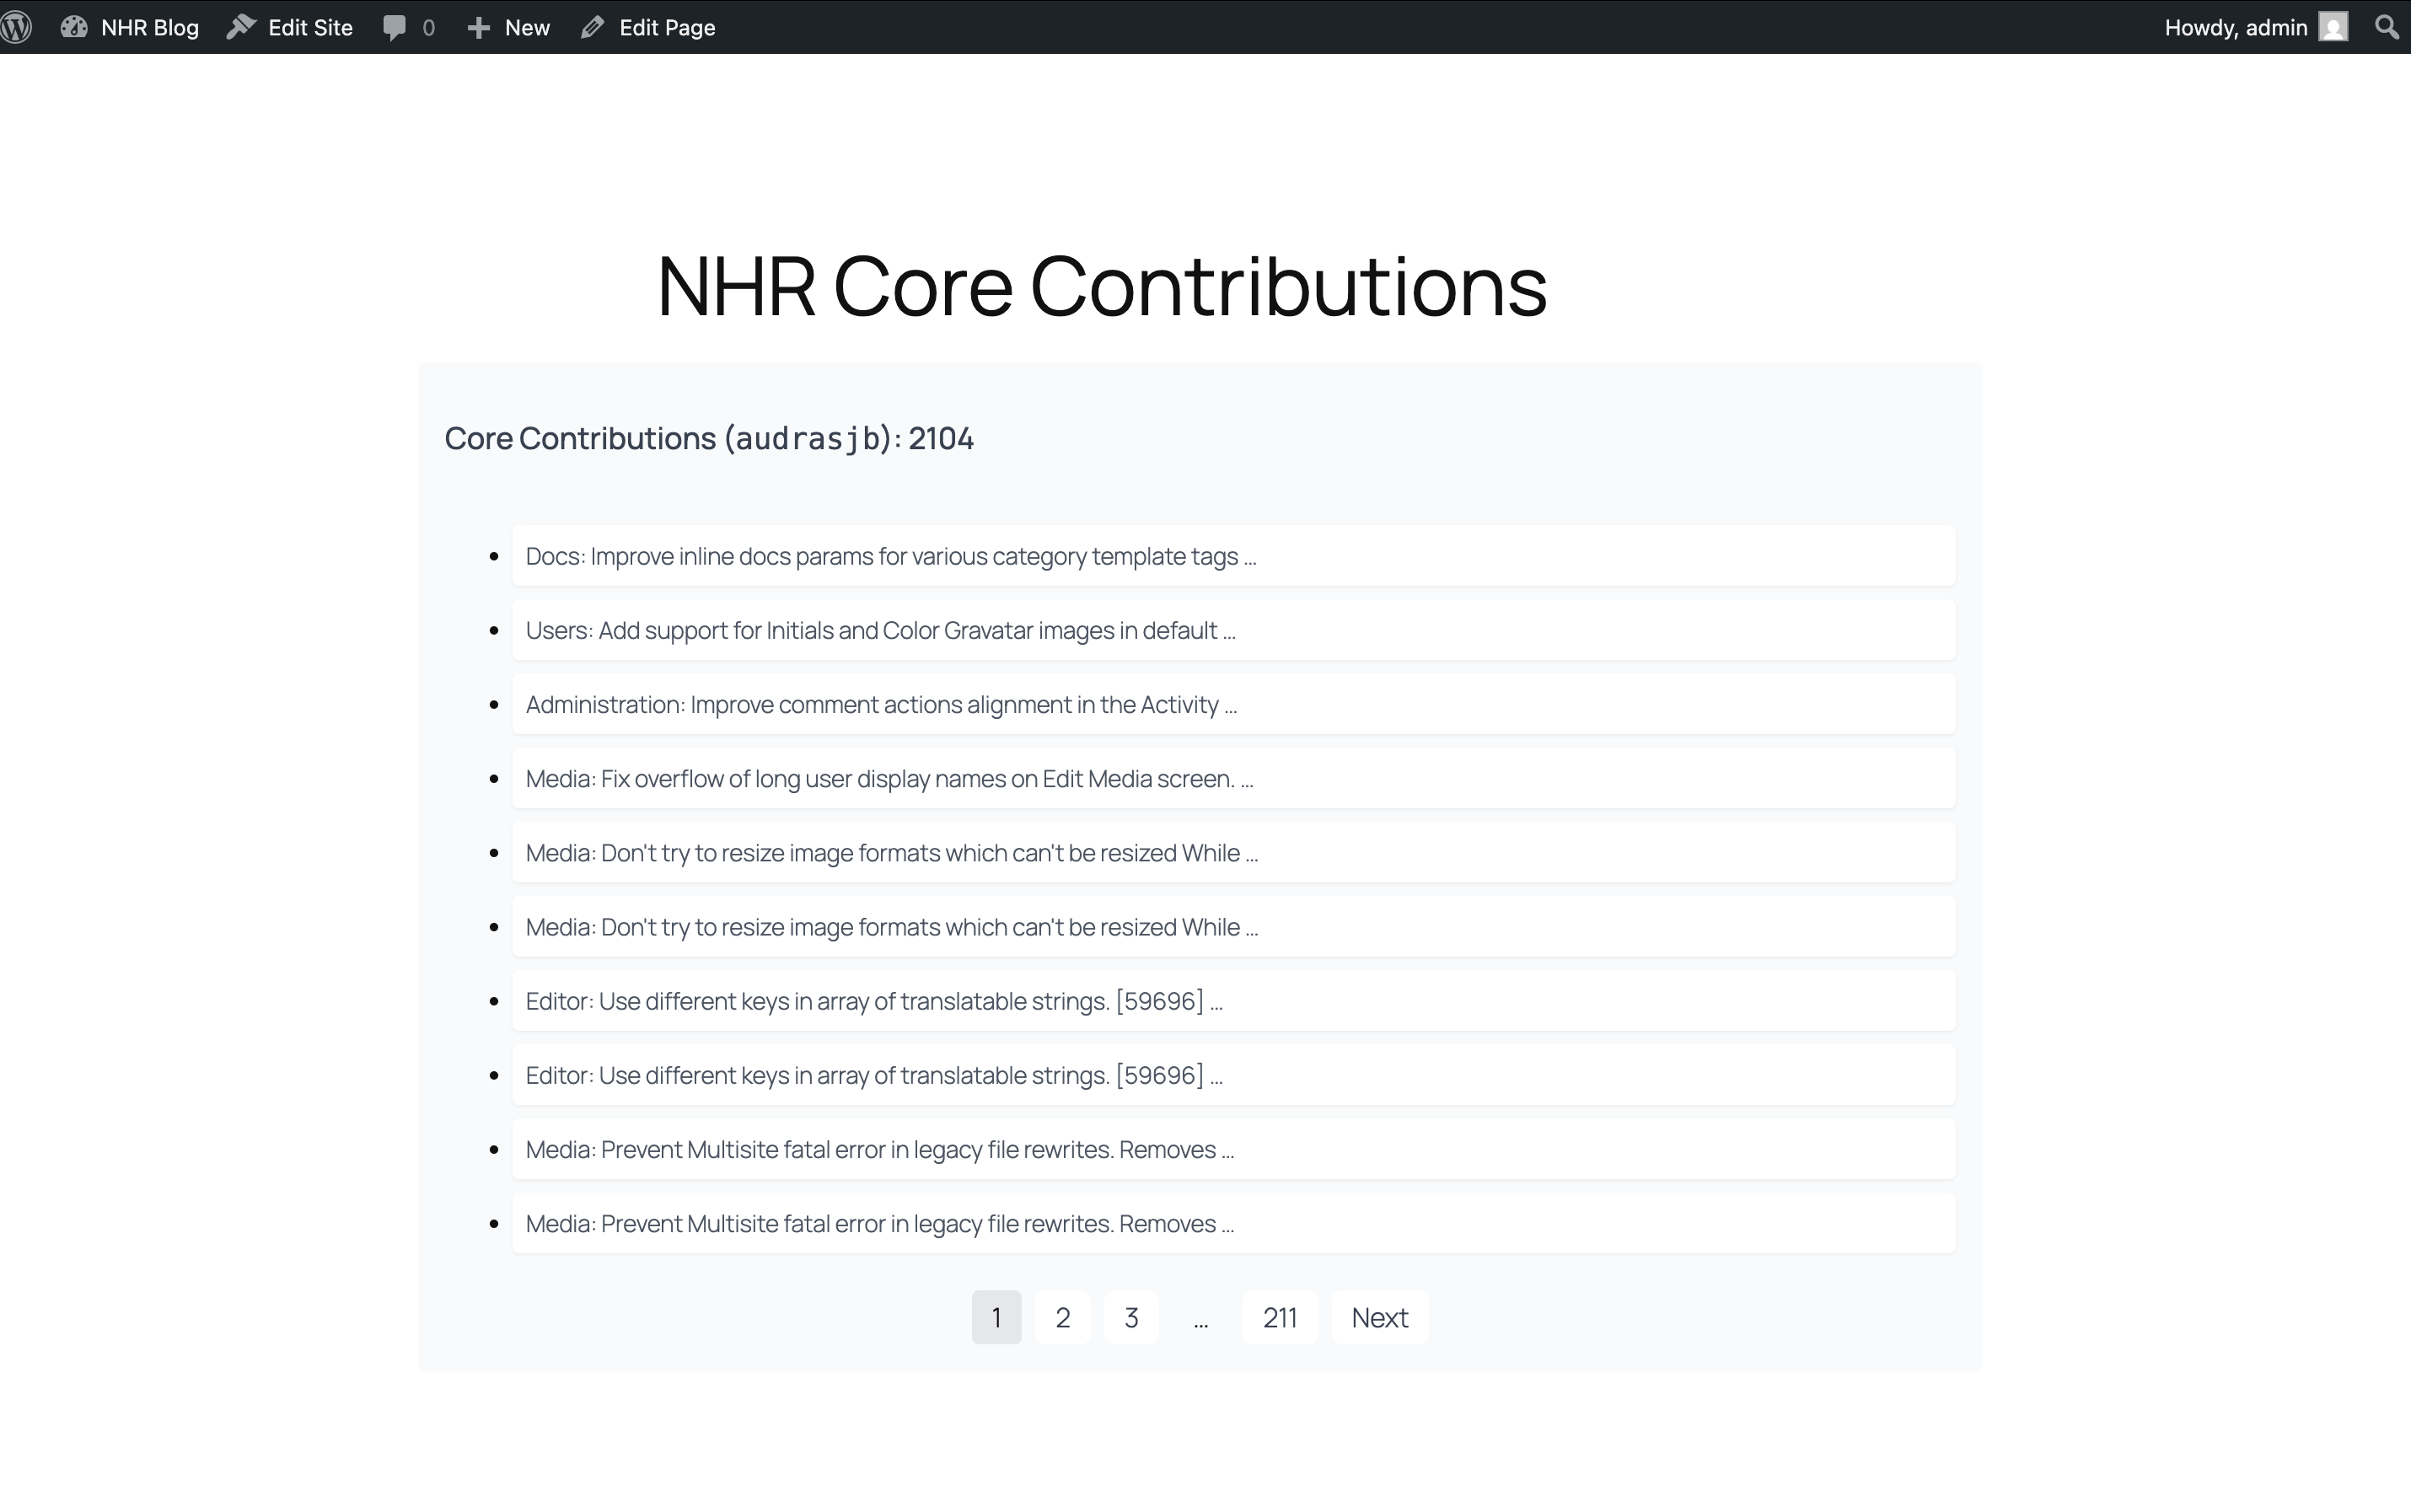
Task: Click the Next pagination button
Action: [x=1379, y=1317]
